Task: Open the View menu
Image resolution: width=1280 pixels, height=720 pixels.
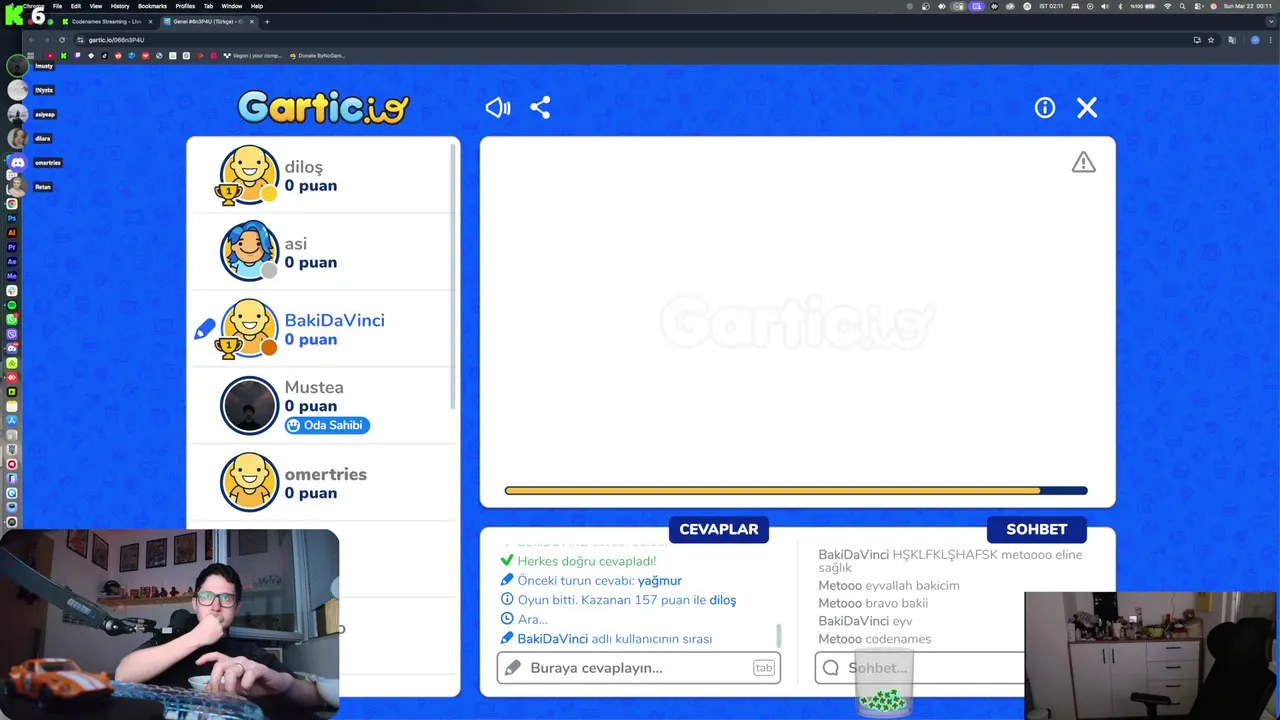Action: pos(95,6)
